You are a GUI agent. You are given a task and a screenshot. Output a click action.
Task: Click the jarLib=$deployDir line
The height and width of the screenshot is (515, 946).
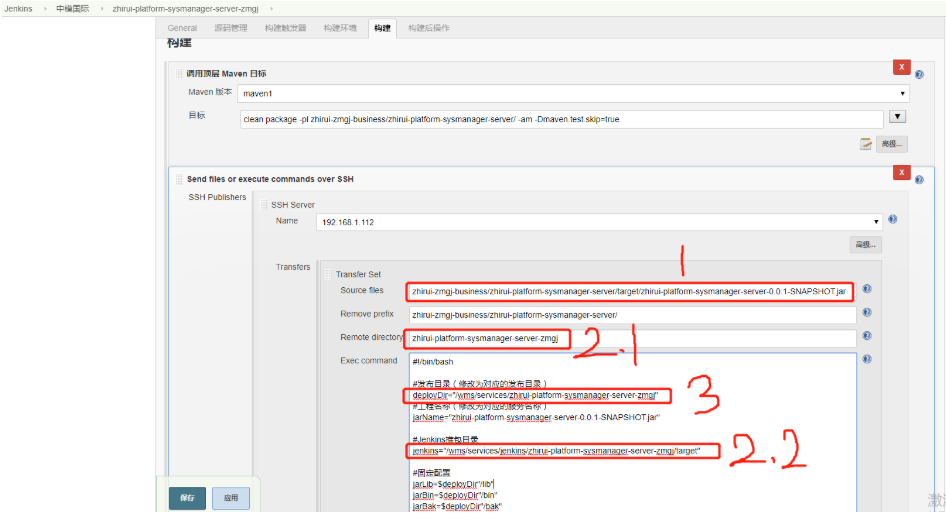pos(453,484)
